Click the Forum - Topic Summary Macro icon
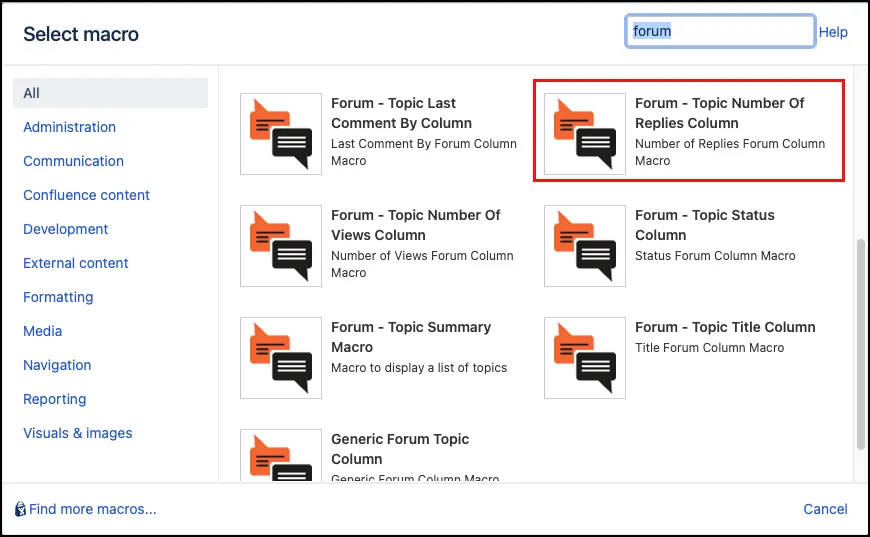870x537 pixels. [281, 358]
